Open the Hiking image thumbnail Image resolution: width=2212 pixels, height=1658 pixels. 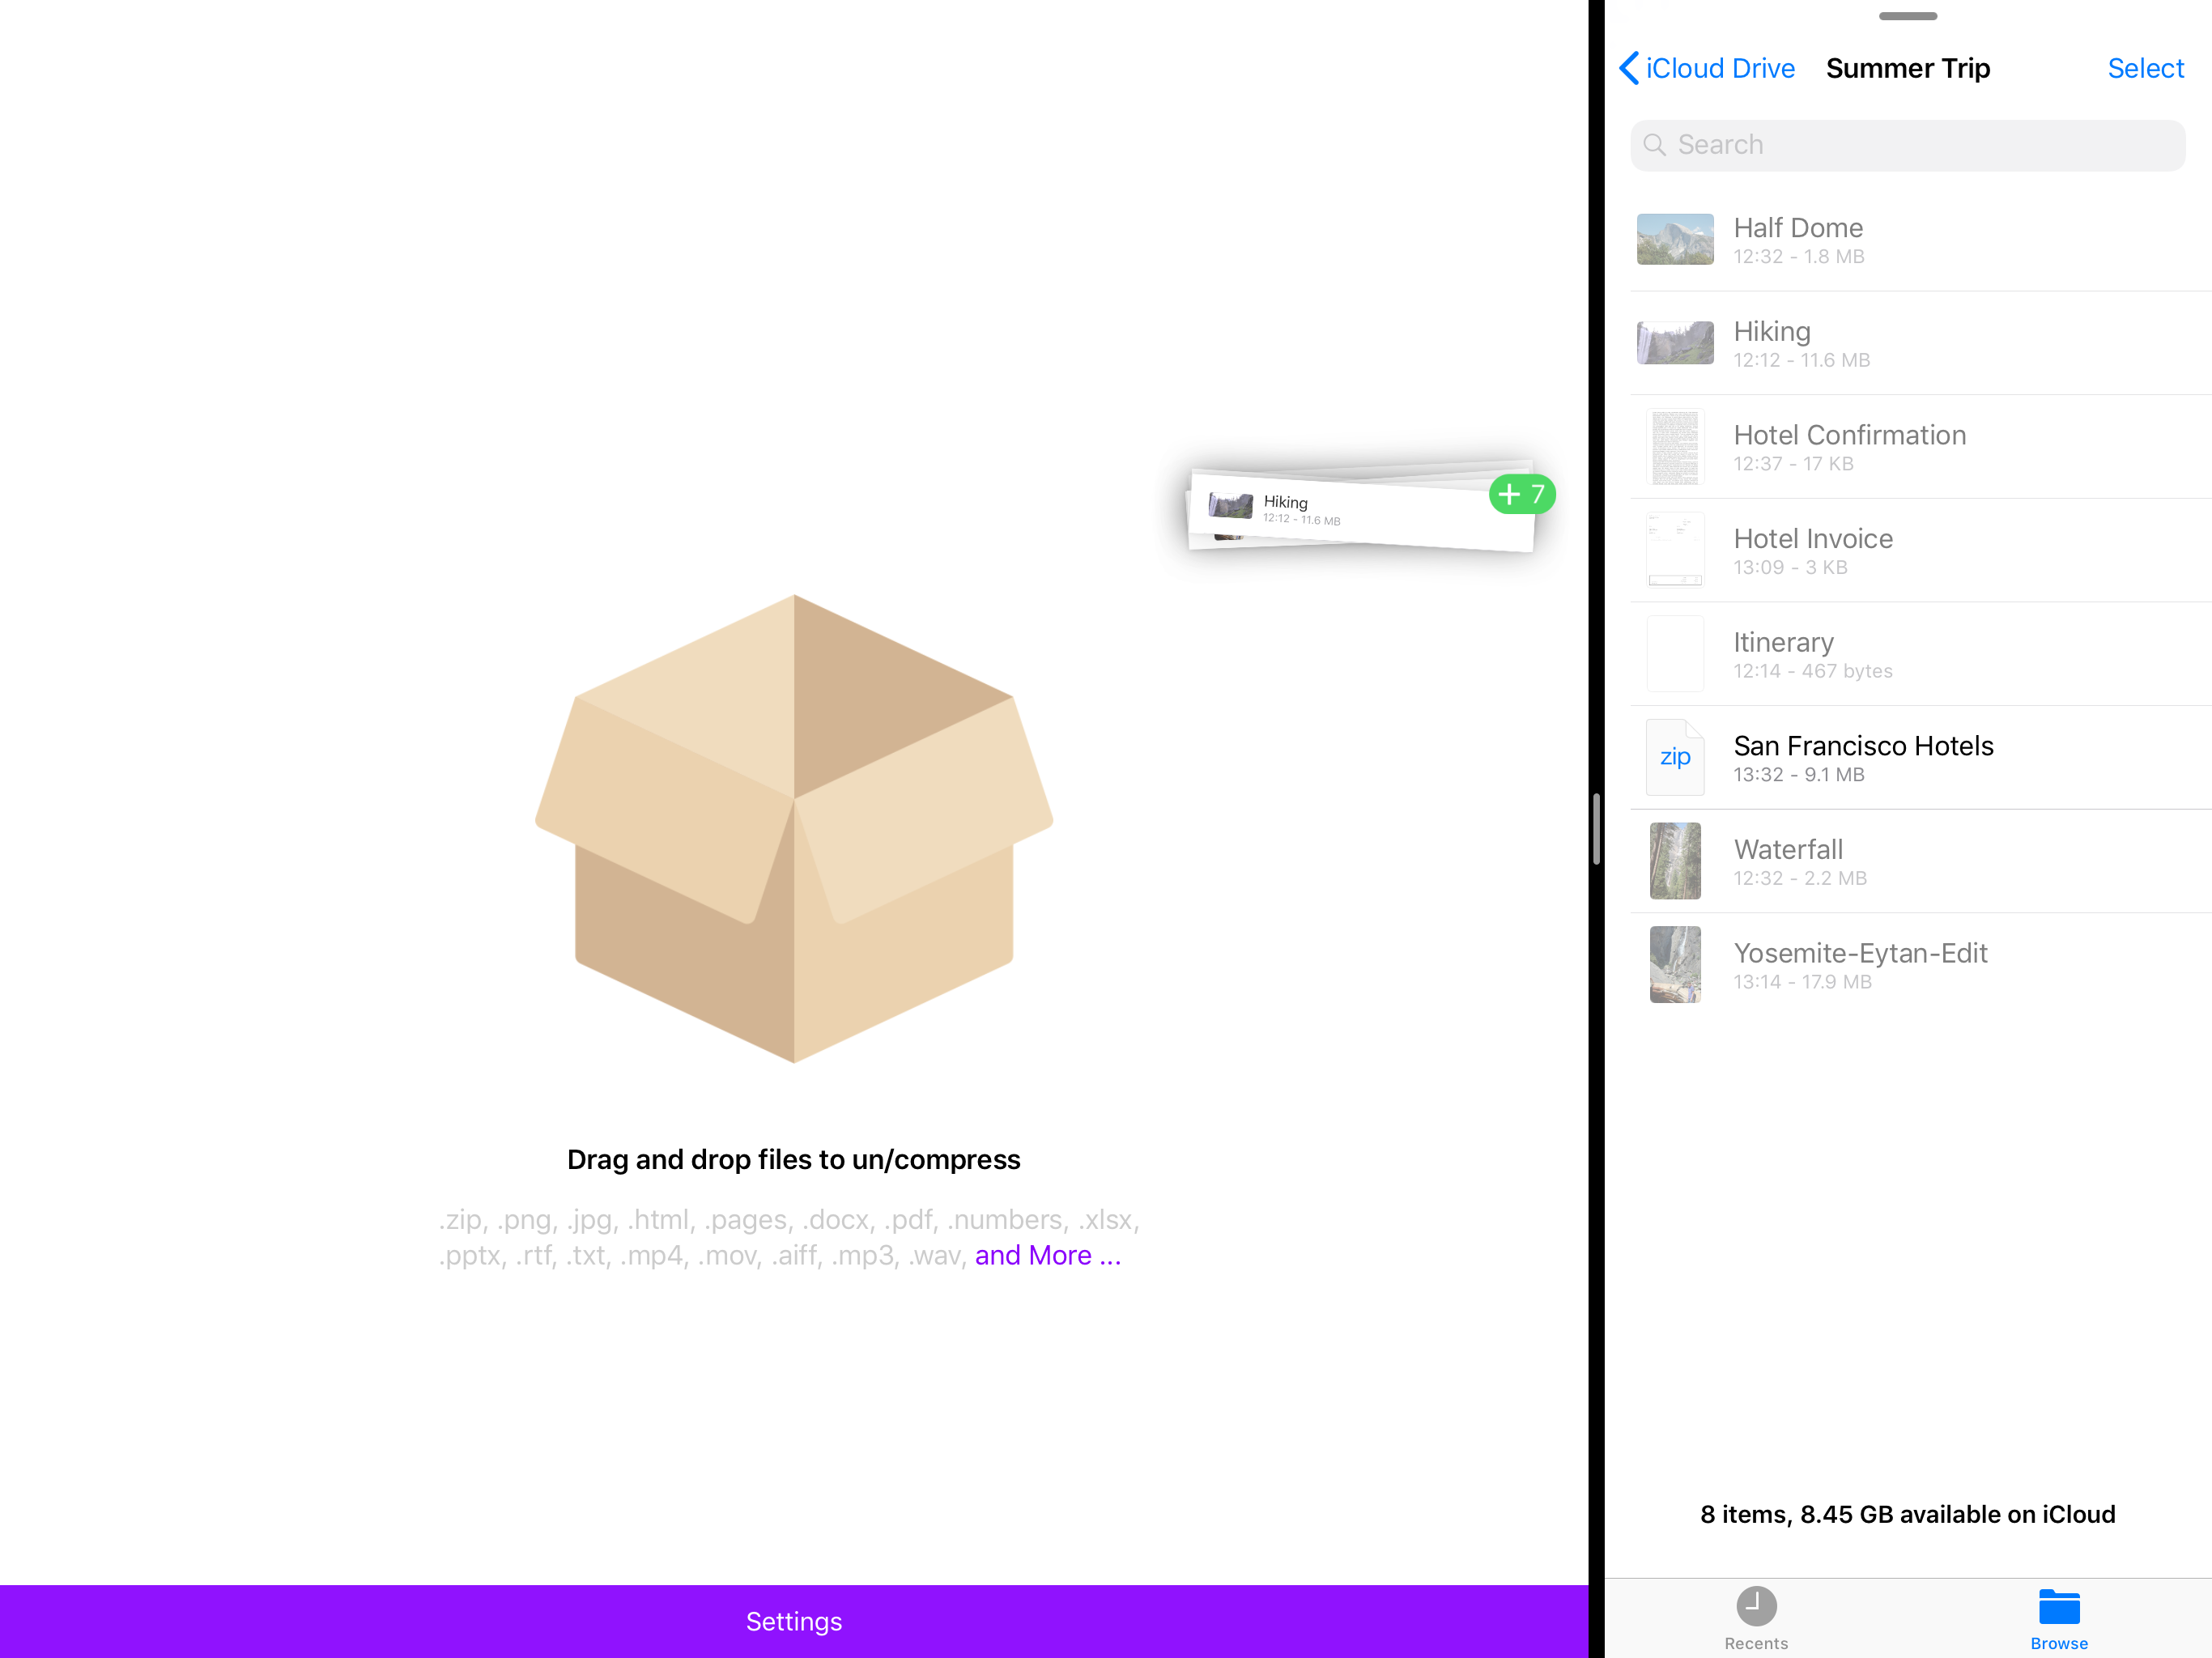click(1674, 343)
